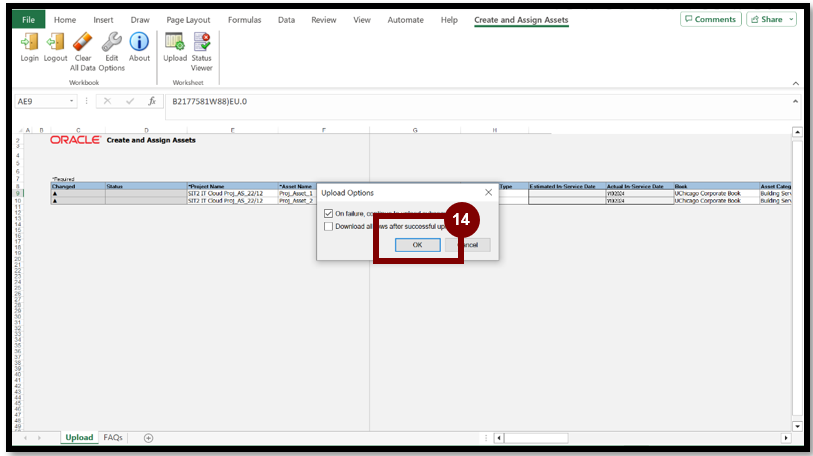The height and width of the screenshot is (456, 813).
Task: Click the horizontal scrollbar left arrow
Action: (x=499, y=438)
